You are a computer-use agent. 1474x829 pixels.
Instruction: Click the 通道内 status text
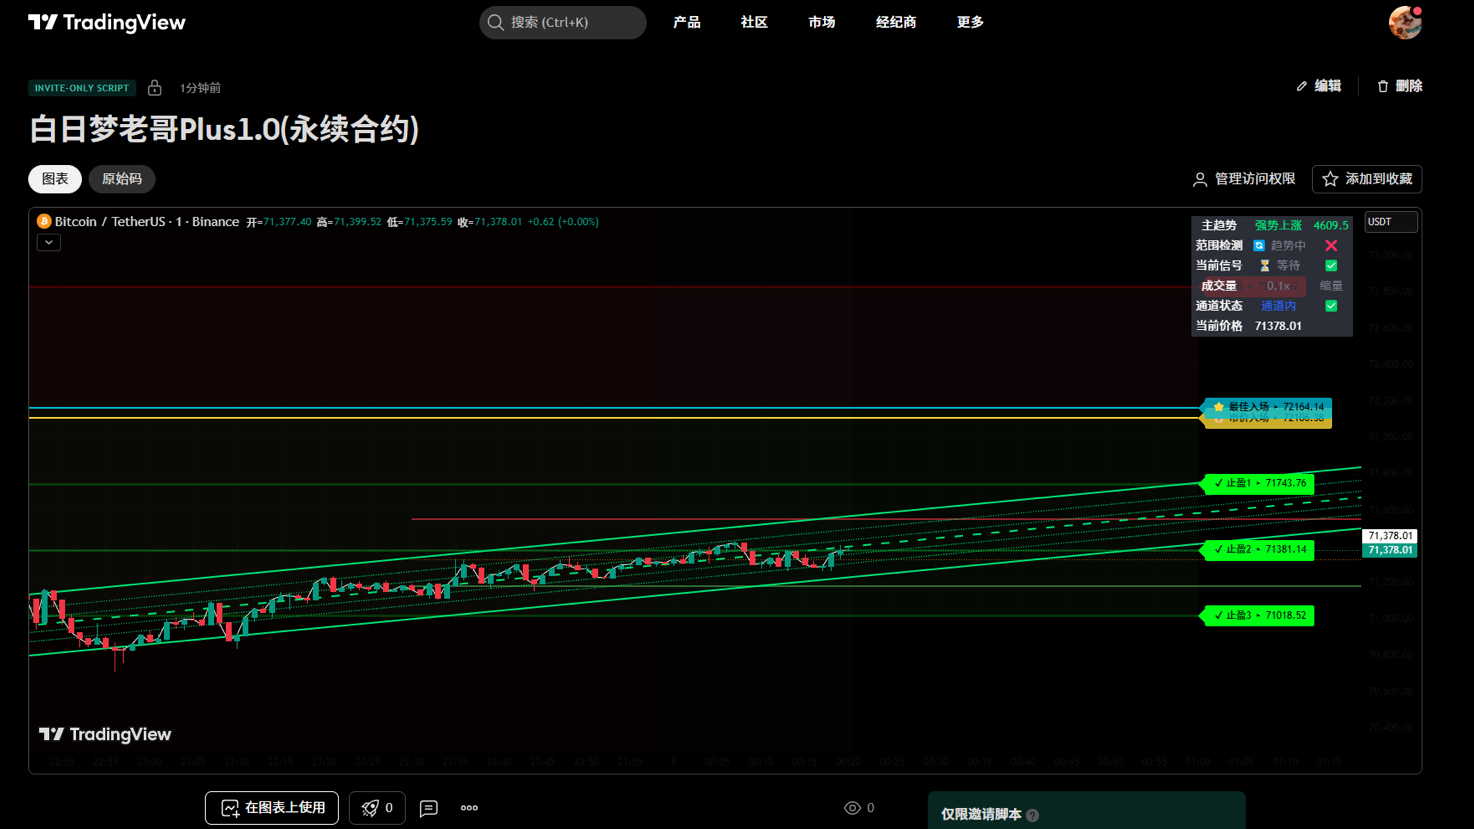click(x=1278, y=306)
